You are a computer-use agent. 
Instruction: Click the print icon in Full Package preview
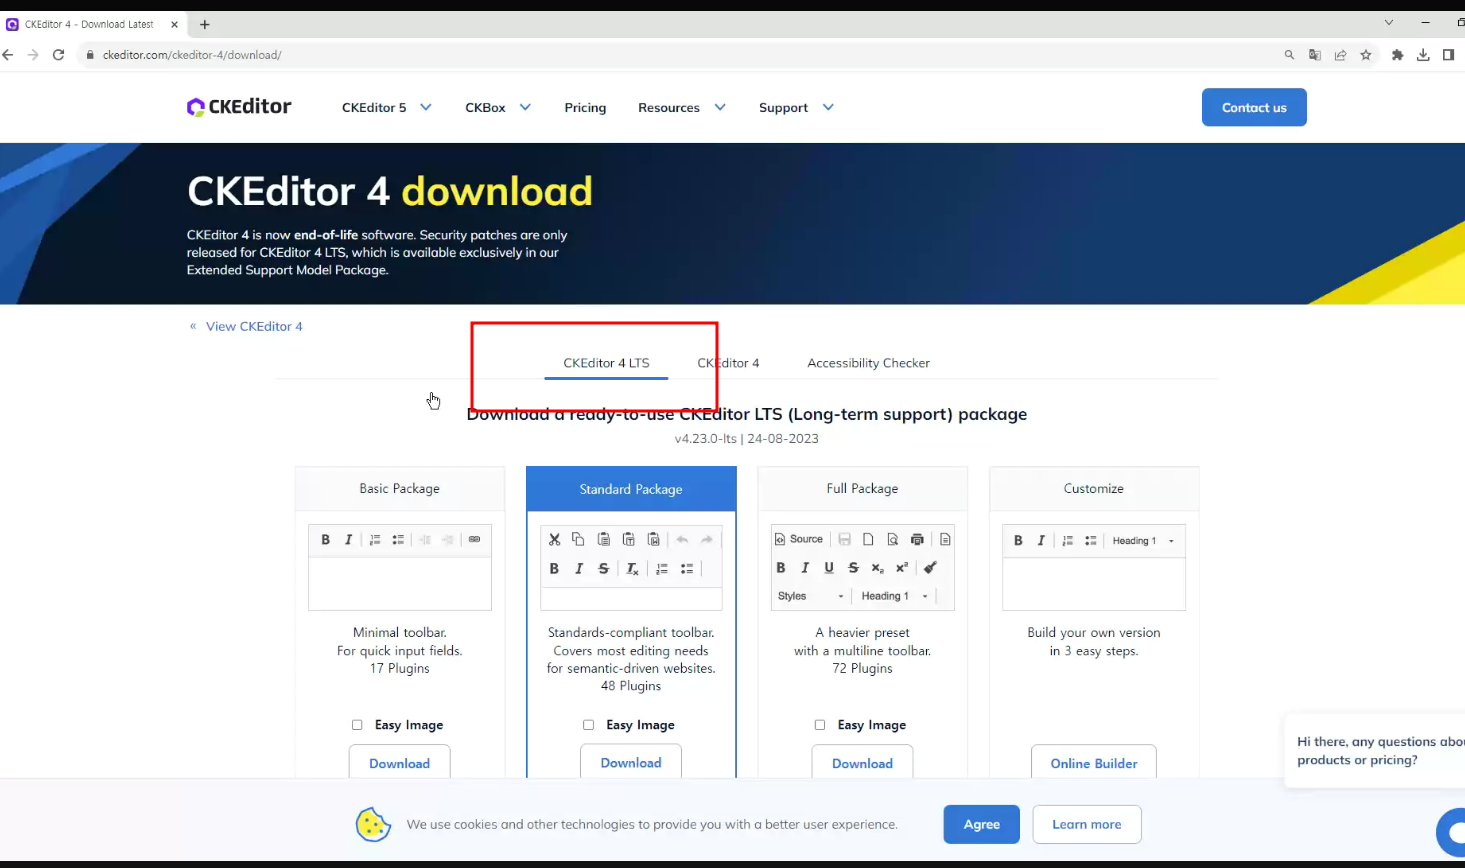[917, 539]
